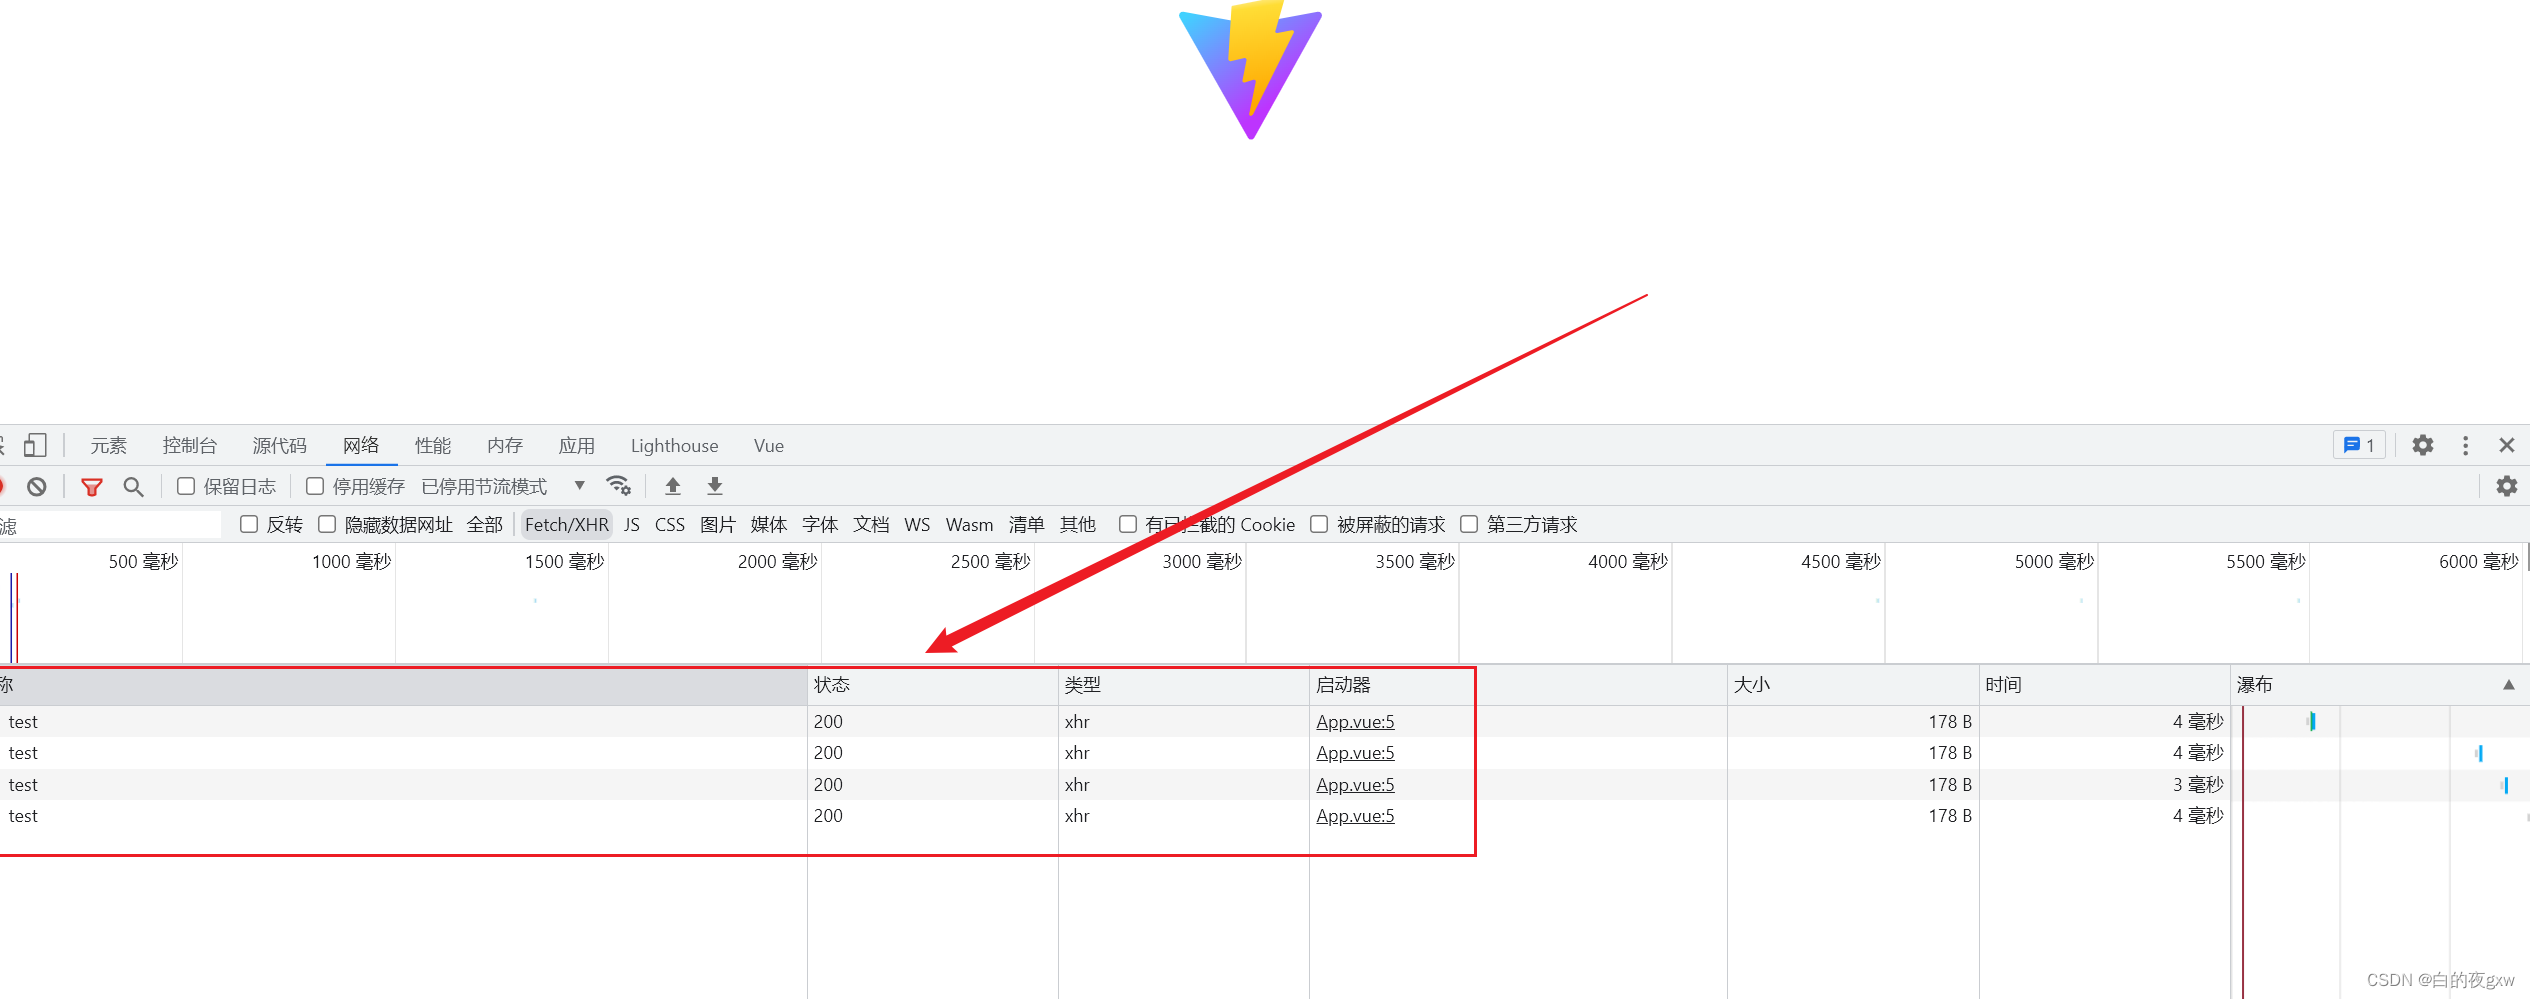This screenshot has width=2530, height=999.
Task: Sort by the 大小 column header
Action: [x=1853, y=685]
